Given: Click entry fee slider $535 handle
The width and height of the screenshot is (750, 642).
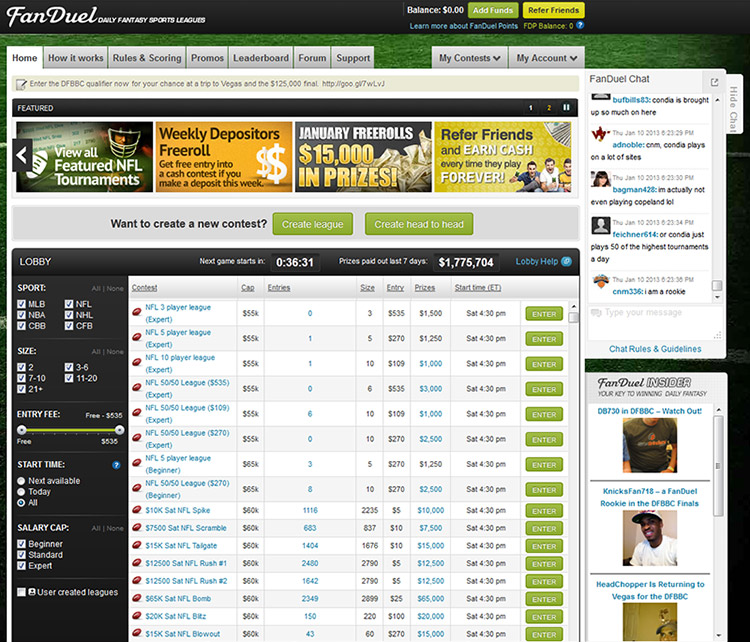Looking at the screenshot, I should [x=120, y=430].
